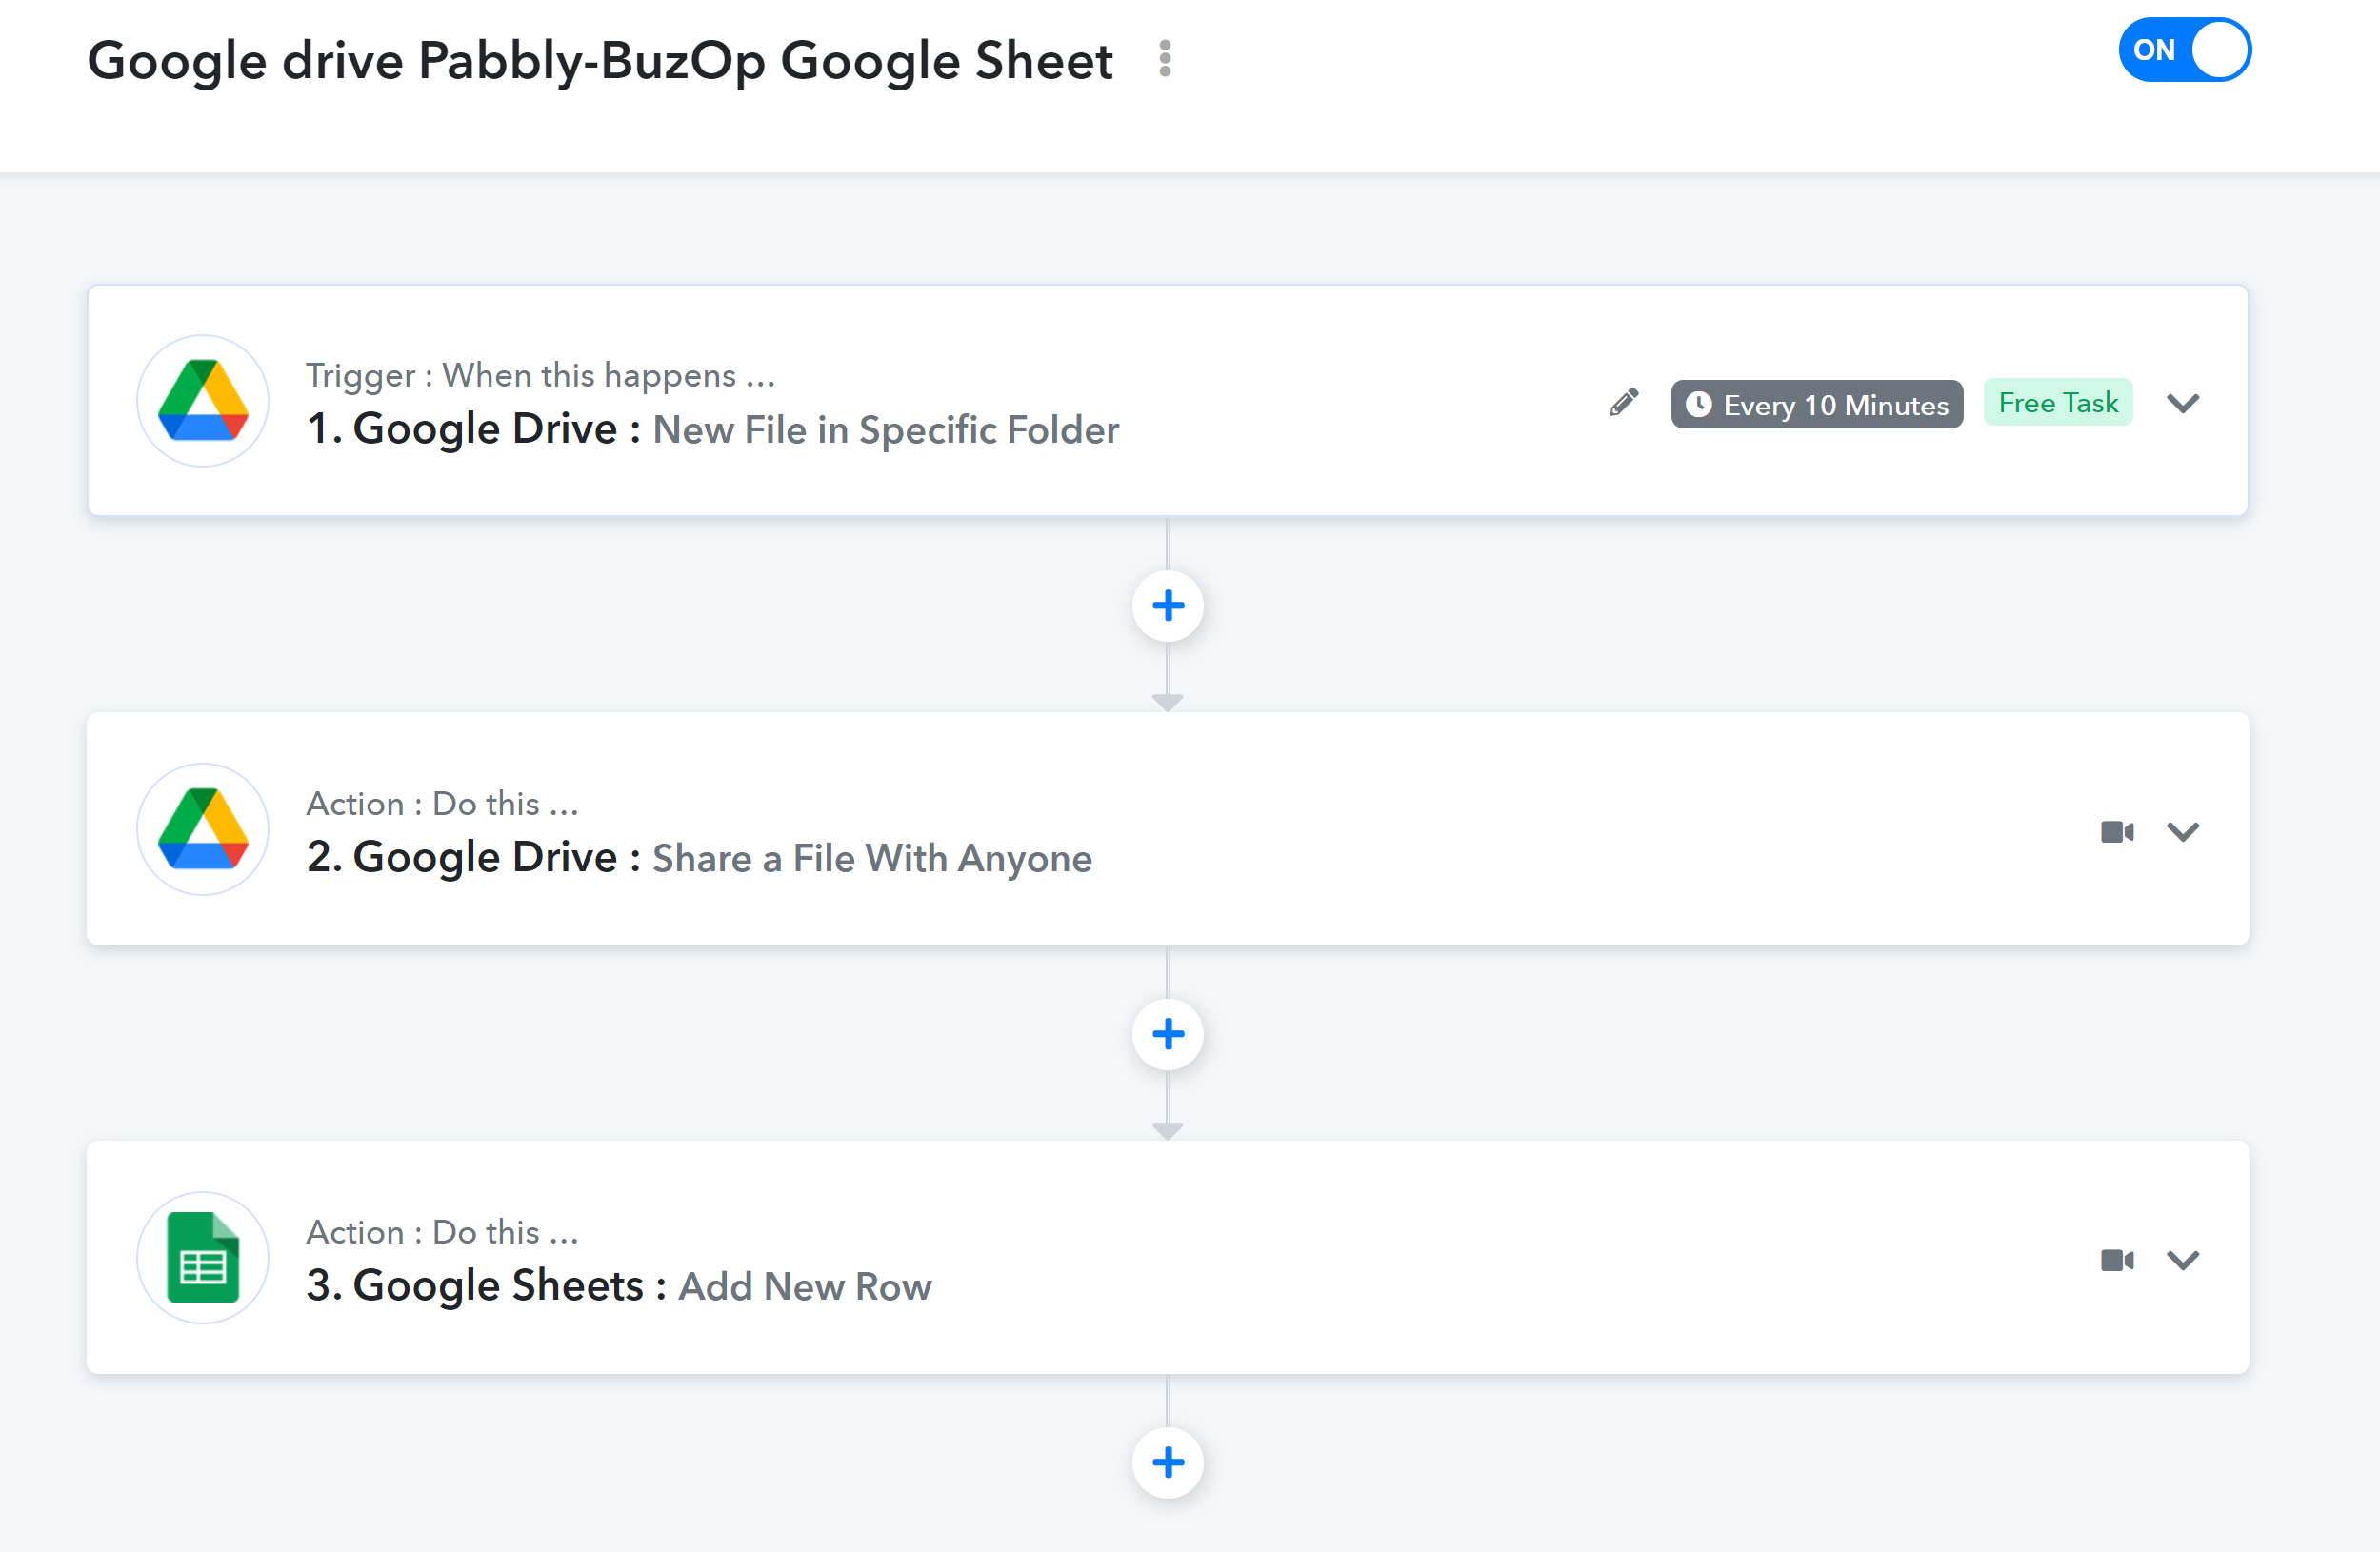
Task: Add a step after Share a File action
Action: point(1168,1034)
